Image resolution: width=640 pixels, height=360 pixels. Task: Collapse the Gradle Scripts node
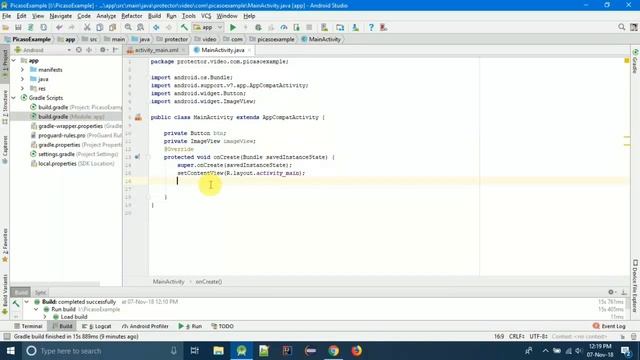click(x=14, y=98)
